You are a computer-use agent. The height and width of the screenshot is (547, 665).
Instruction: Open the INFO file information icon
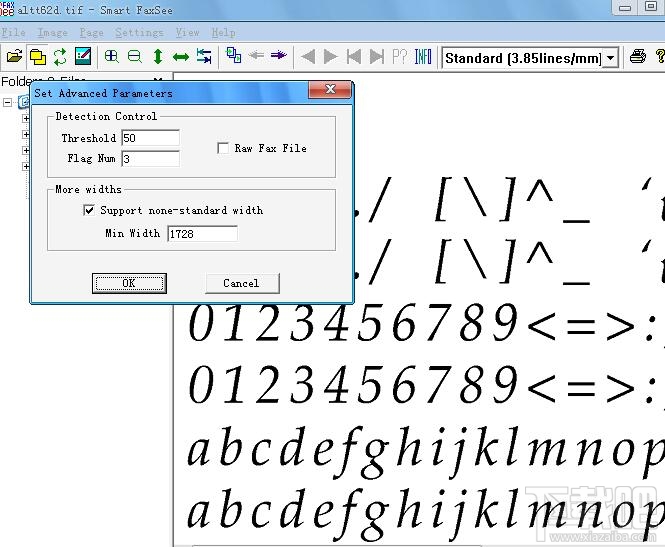tap(423, 56)
